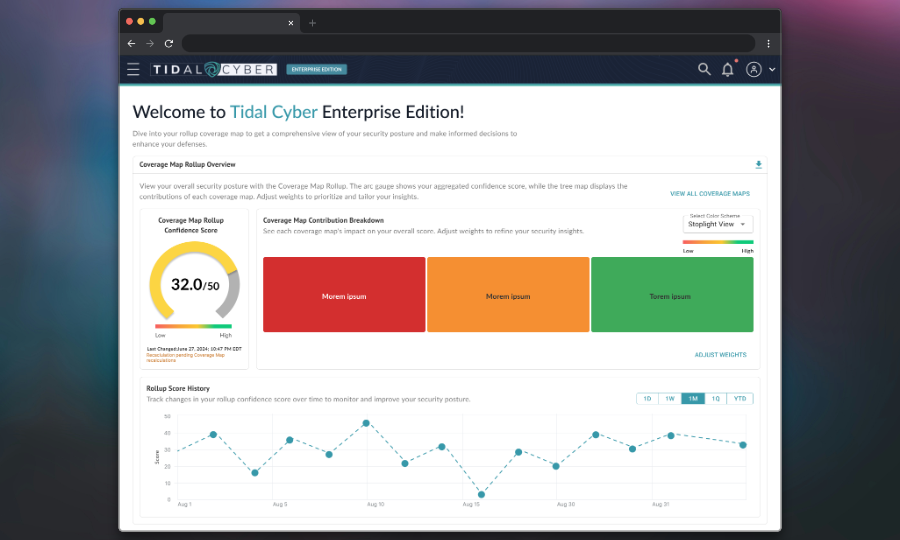Viewport: 900px width, 540px height.
Task: Download the Coverage Map Rollup Overview
Action: pyautogui.click(x=758, y=165)
